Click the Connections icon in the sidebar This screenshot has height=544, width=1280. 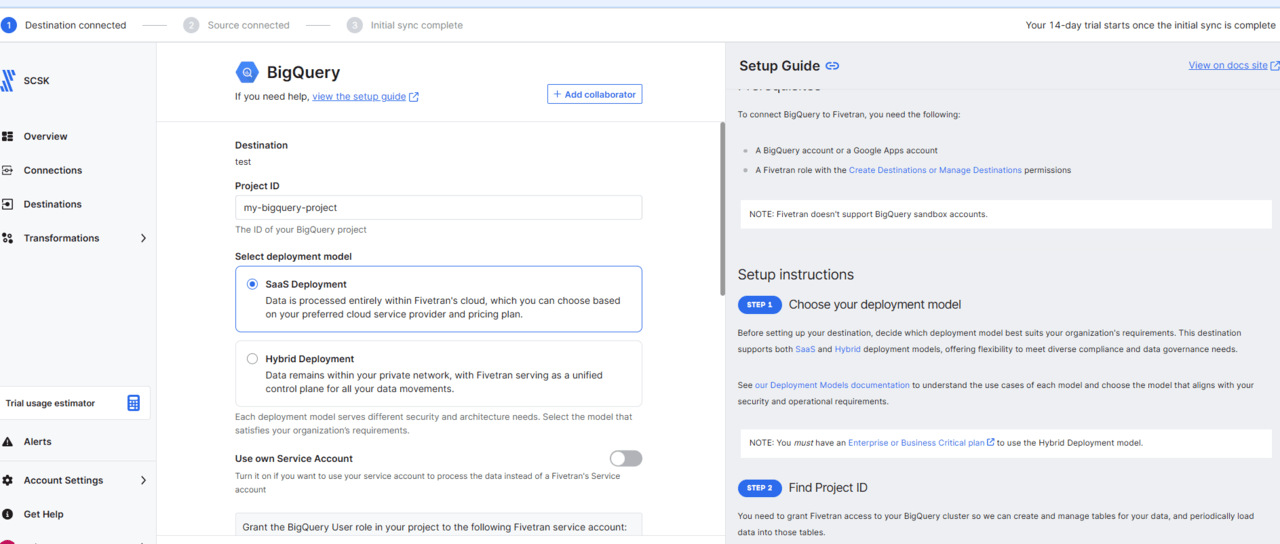tap(8, 170)
